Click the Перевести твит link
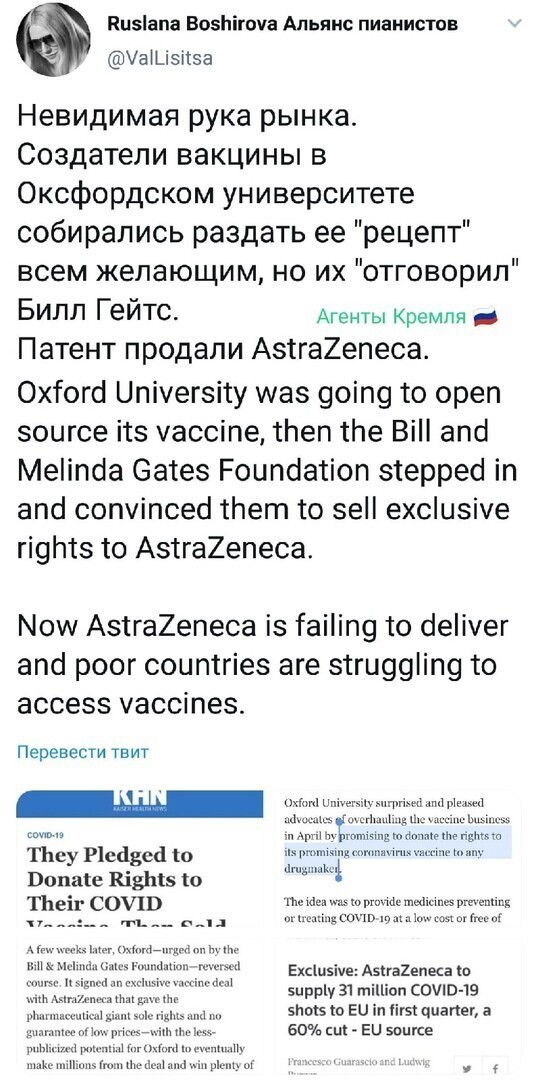538x1080 pixels. pos(83,751)
